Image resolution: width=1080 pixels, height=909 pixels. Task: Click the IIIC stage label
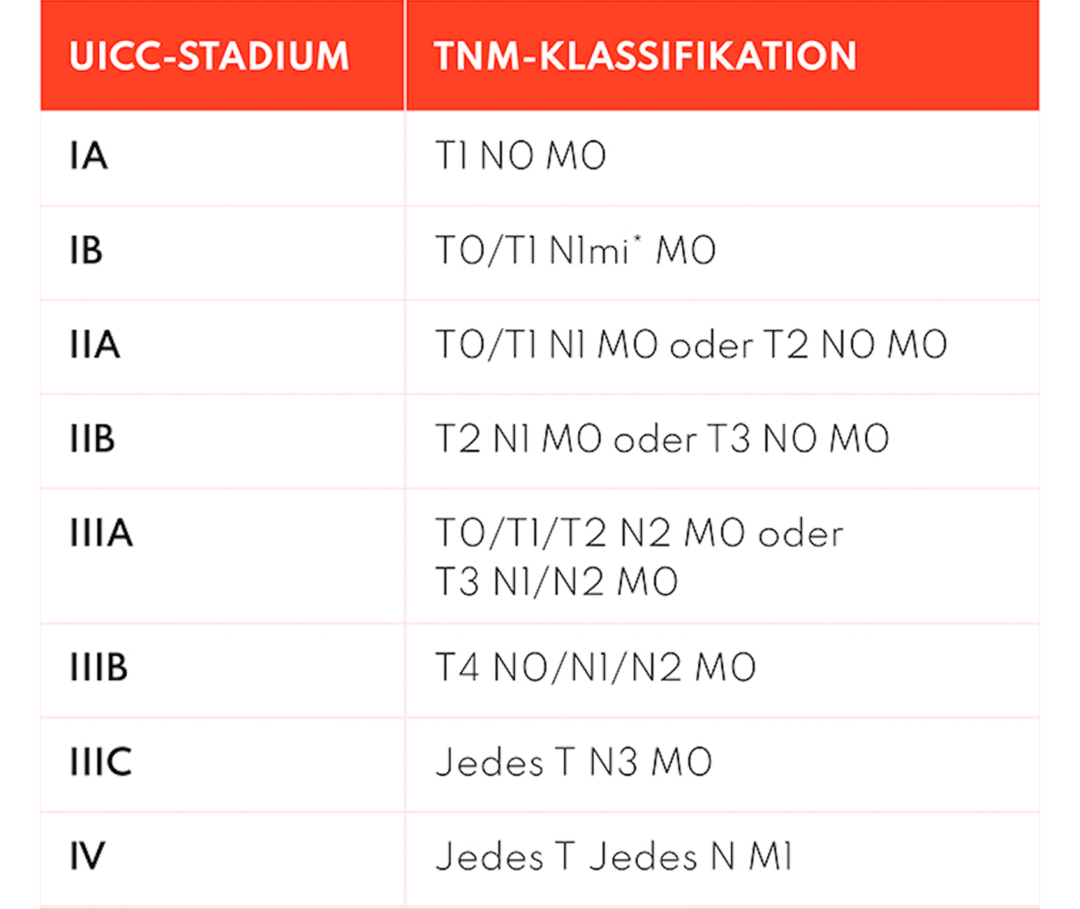[101, 762]
